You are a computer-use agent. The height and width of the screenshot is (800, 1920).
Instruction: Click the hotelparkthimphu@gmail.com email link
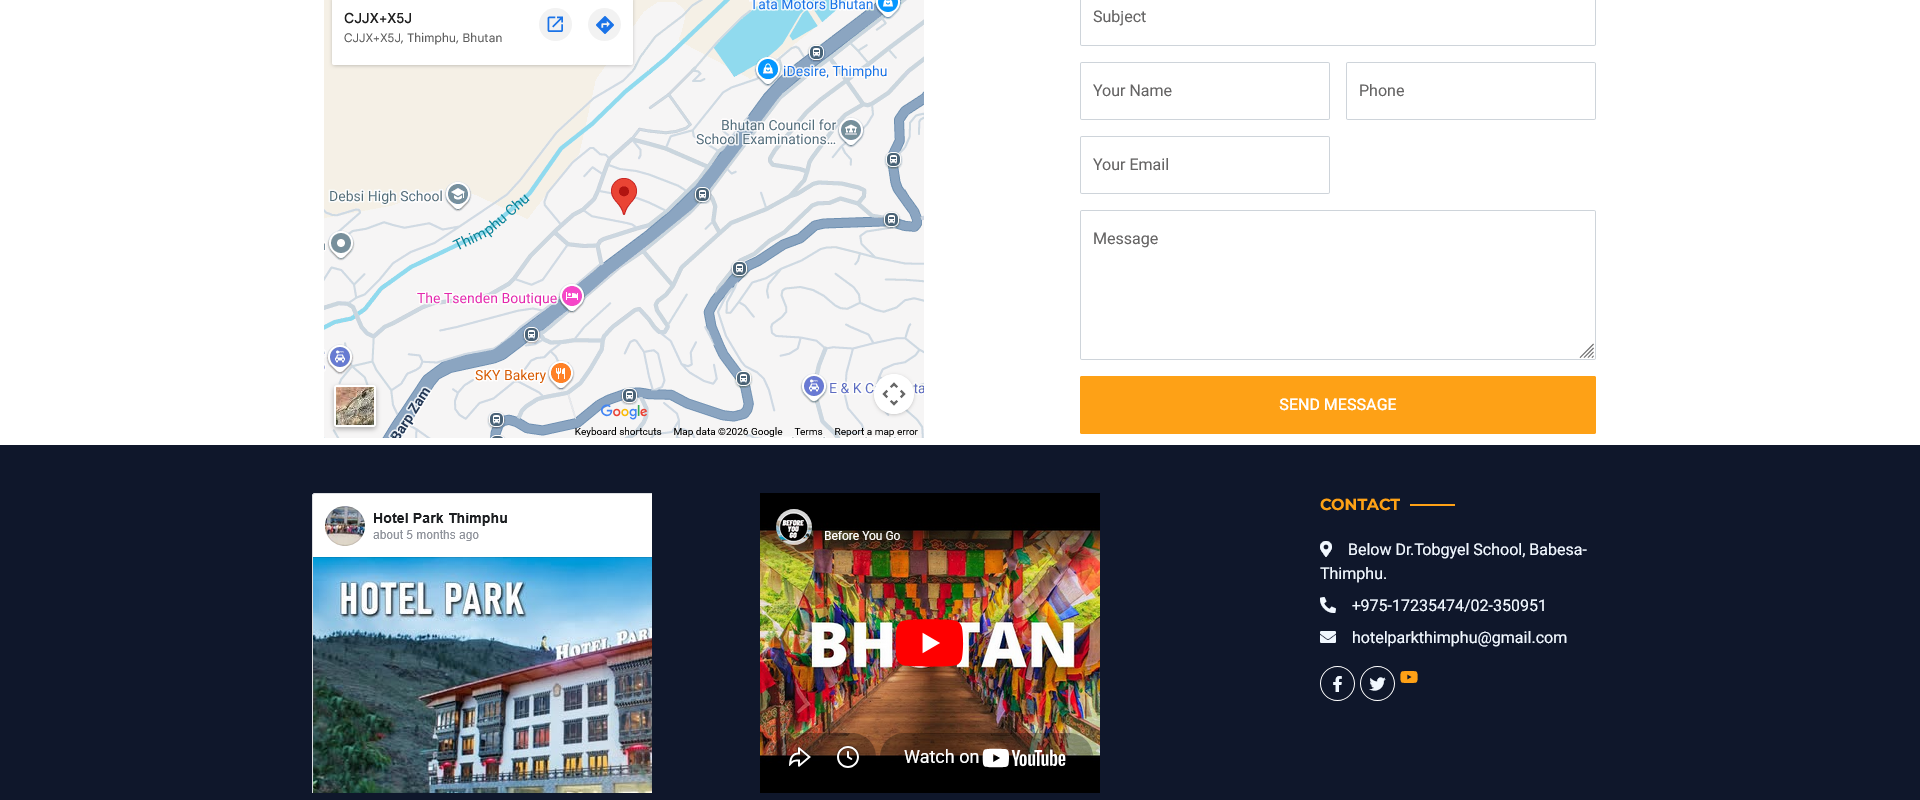(1459, 638)
